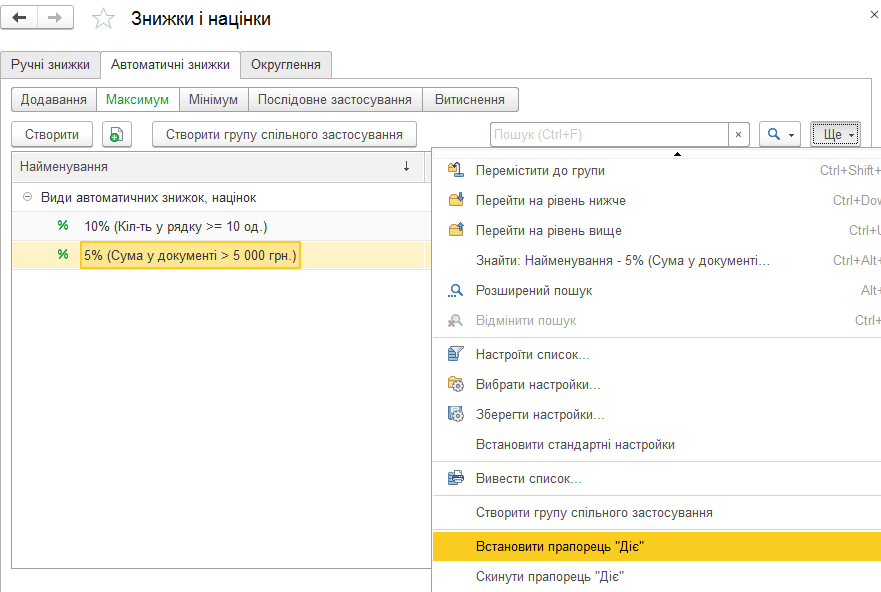Click the Вибрати настройки folder-gear icon
The height and width of the screenshot is (592, 881).
pyautogui.click(x=456, y=384)
